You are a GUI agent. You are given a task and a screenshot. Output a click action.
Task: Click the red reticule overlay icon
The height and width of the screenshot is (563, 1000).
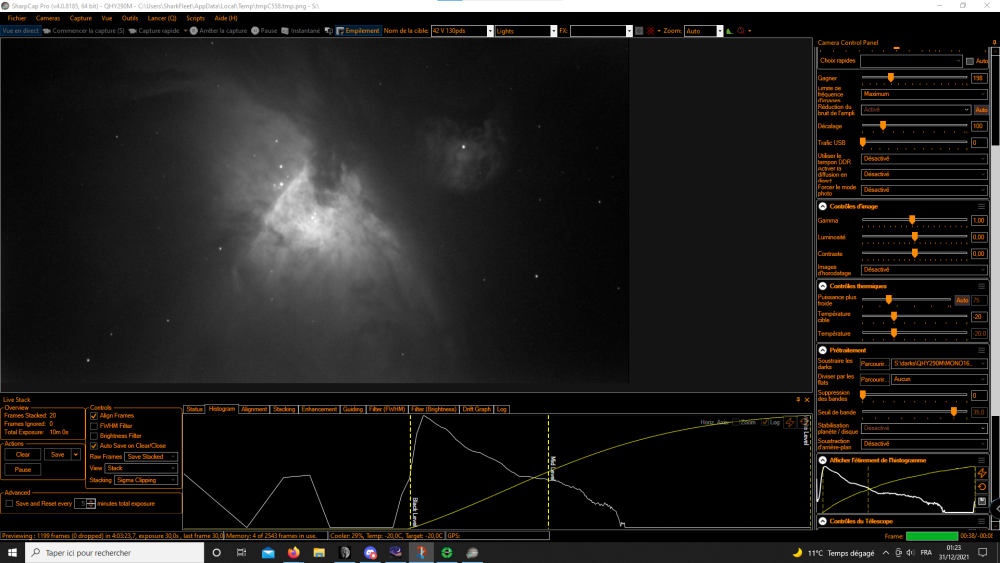coord(651,31)
